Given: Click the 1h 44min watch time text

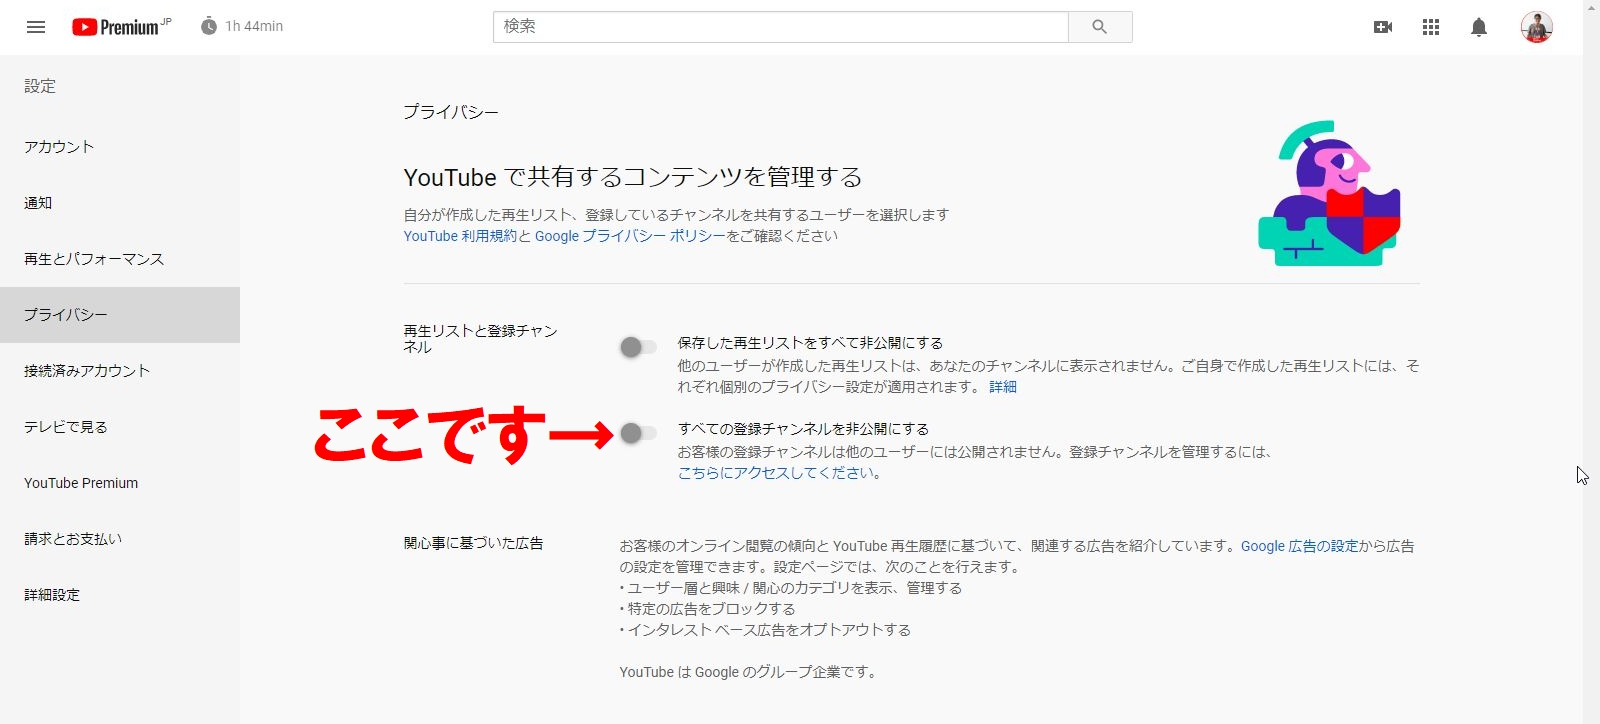Looking at the screenshot, I should (x=254, y=27).
